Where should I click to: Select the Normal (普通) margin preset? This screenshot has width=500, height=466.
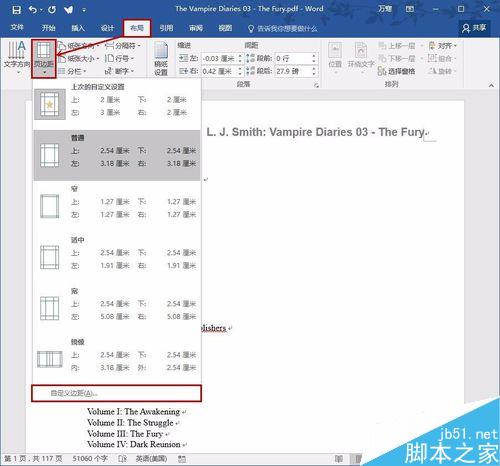click(x=117, y=155)
